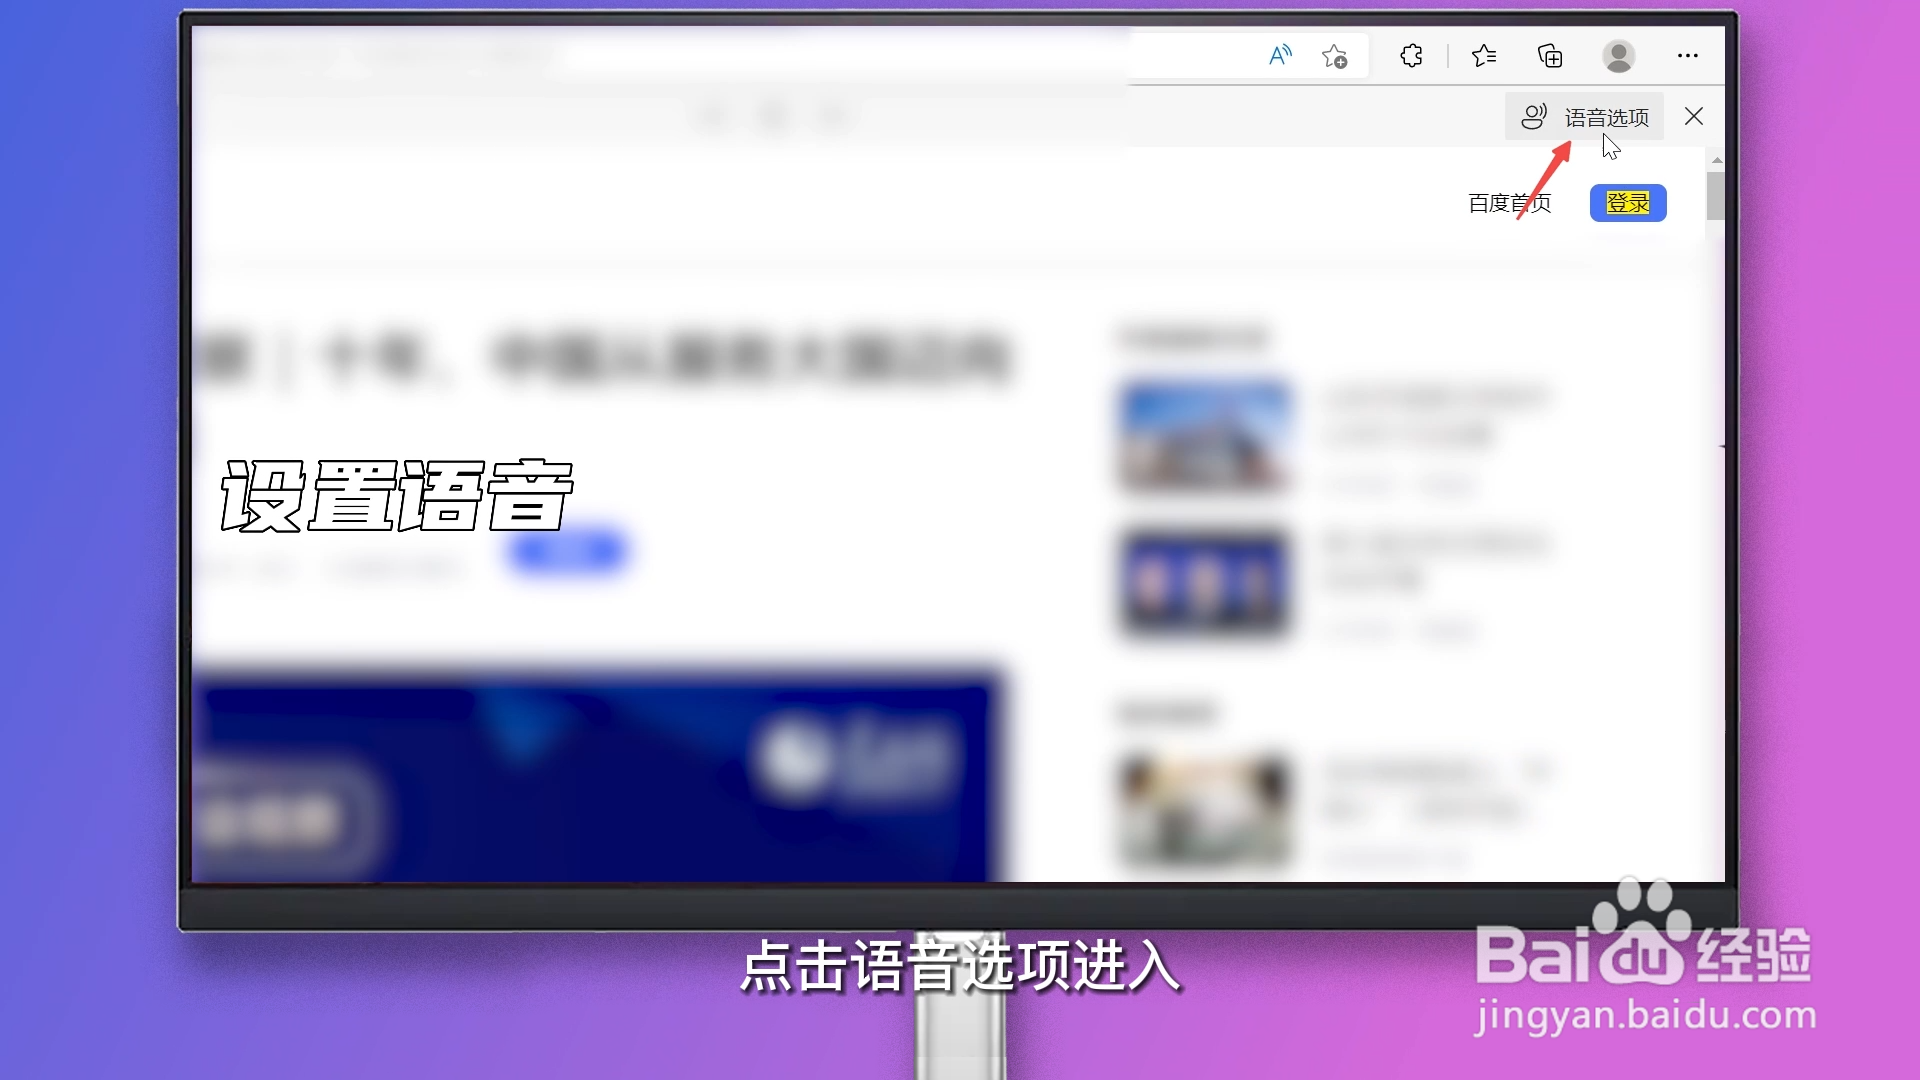The image size is (1920, 1080).
Task: Add this page to favorites via the star-plus icon
Action: pyautogui.click(x=1336, y=56)
